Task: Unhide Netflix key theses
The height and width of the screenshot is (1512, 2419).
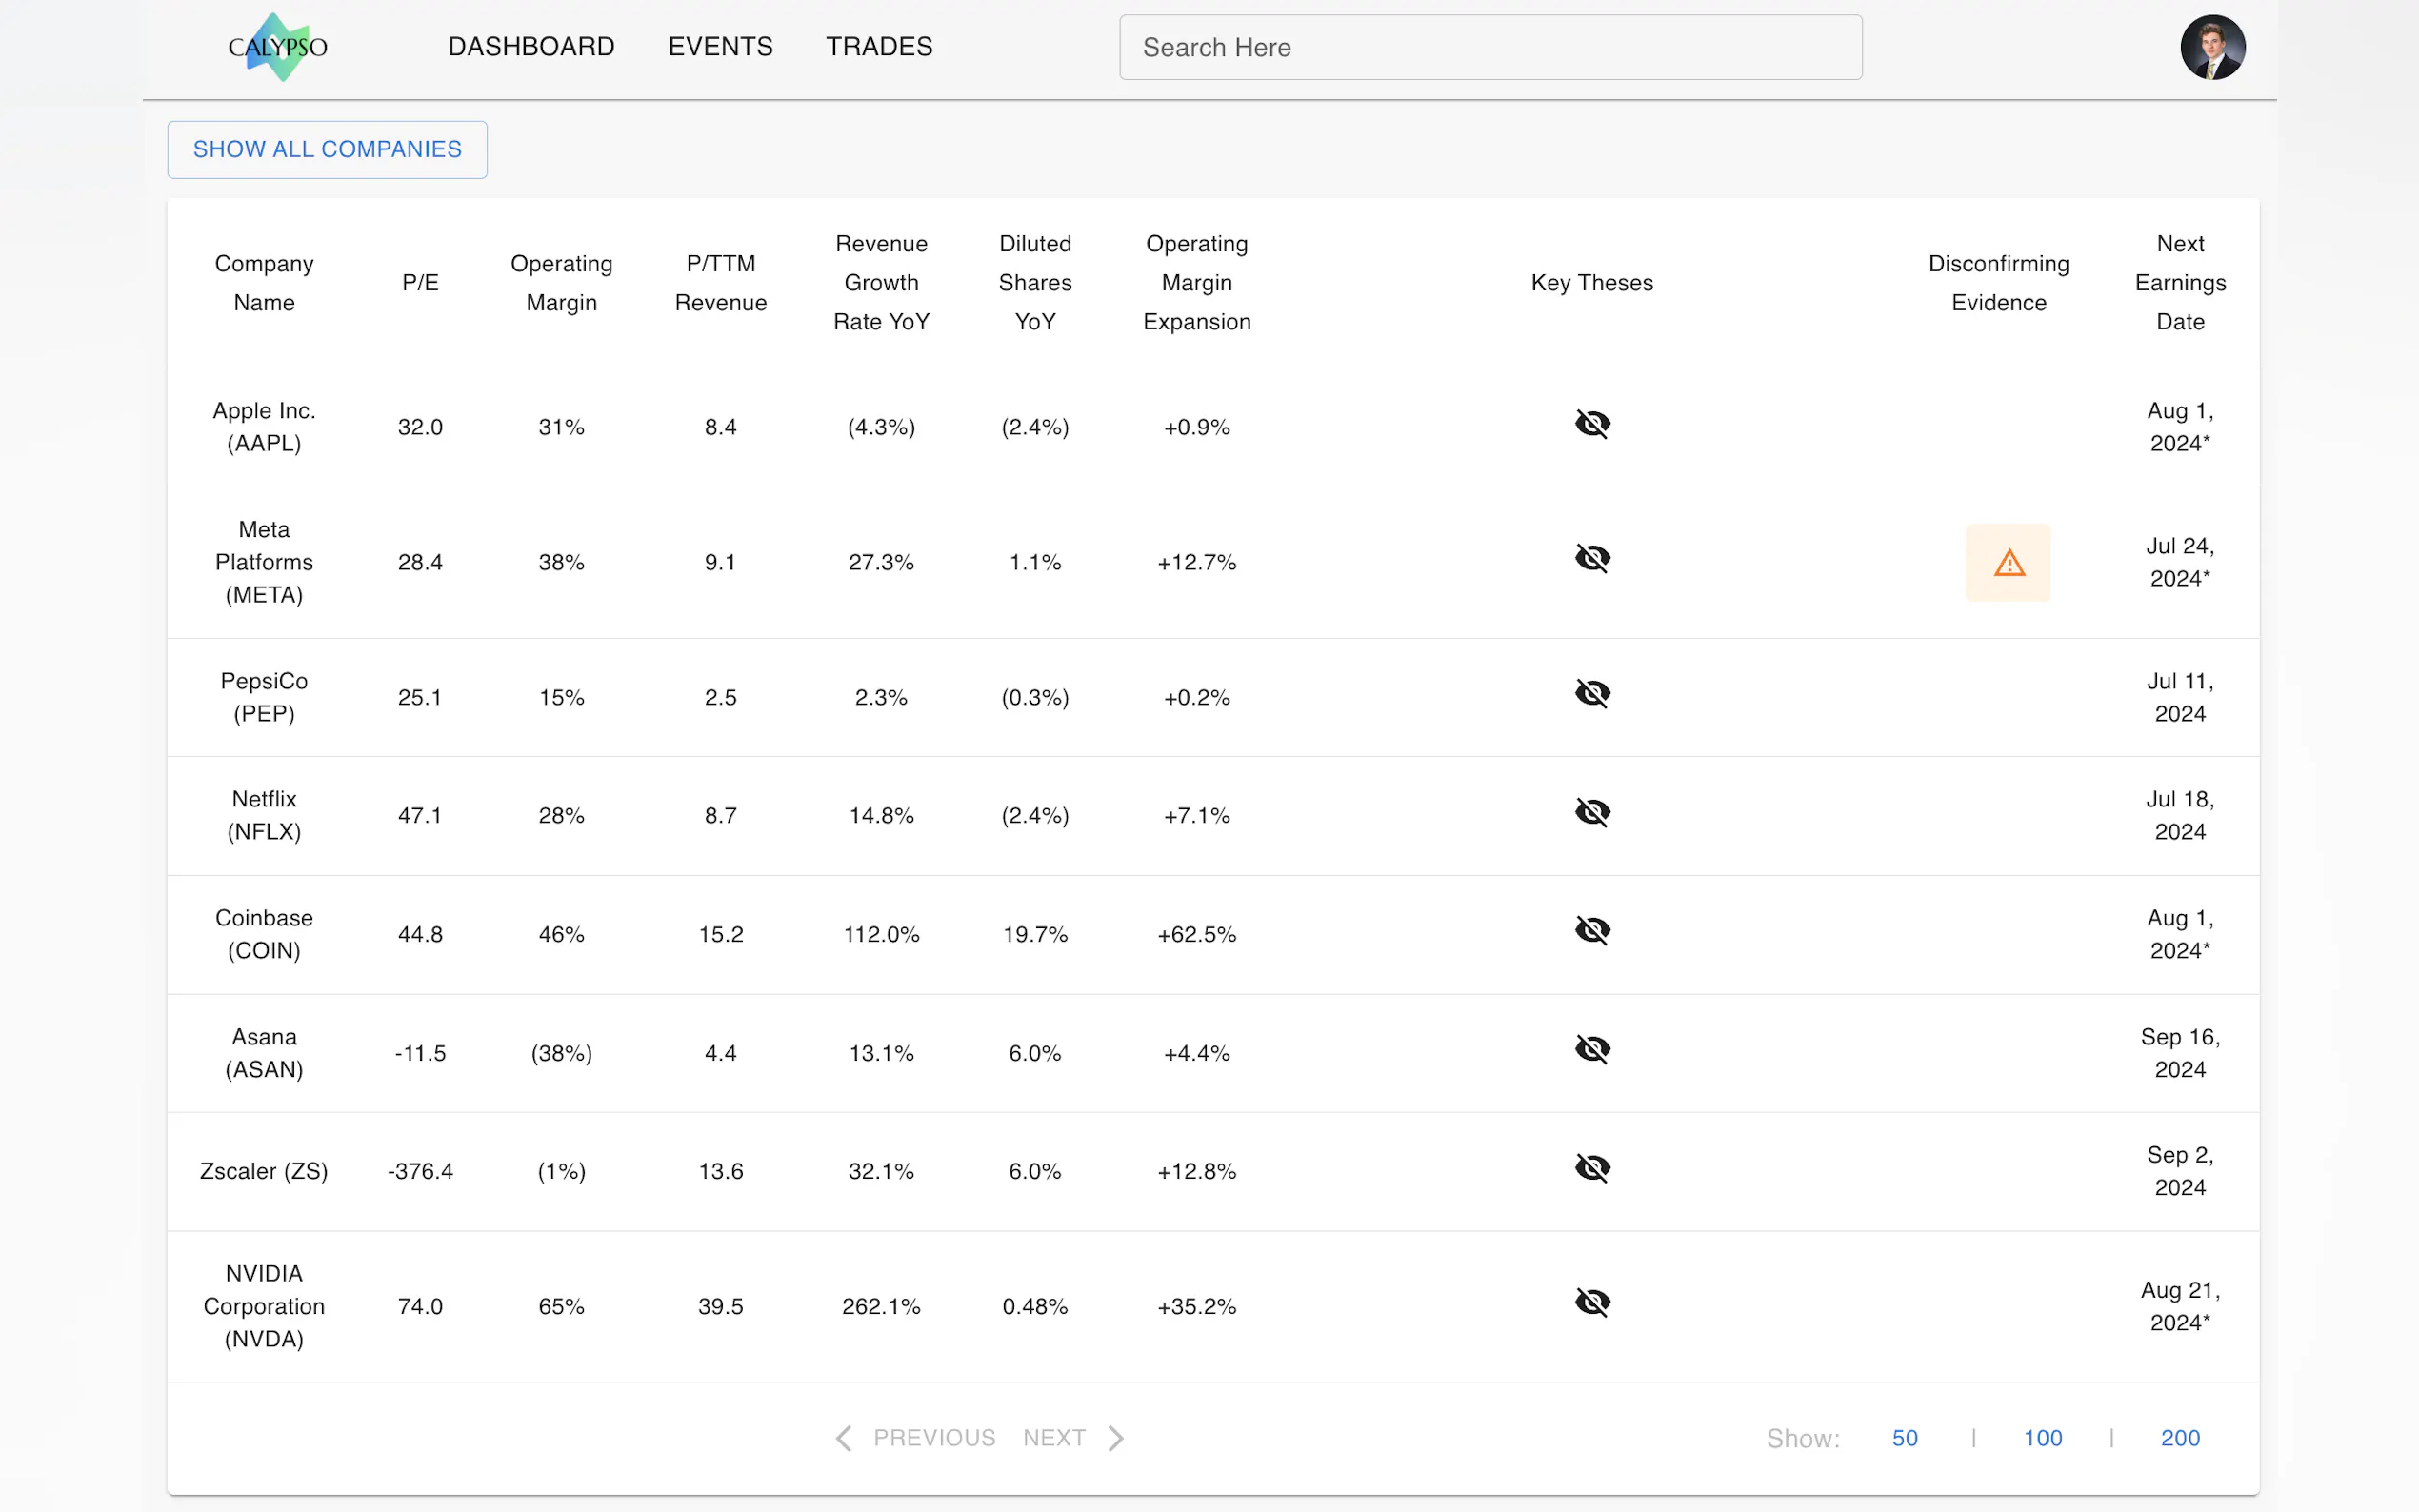Action: (1592, 813)
